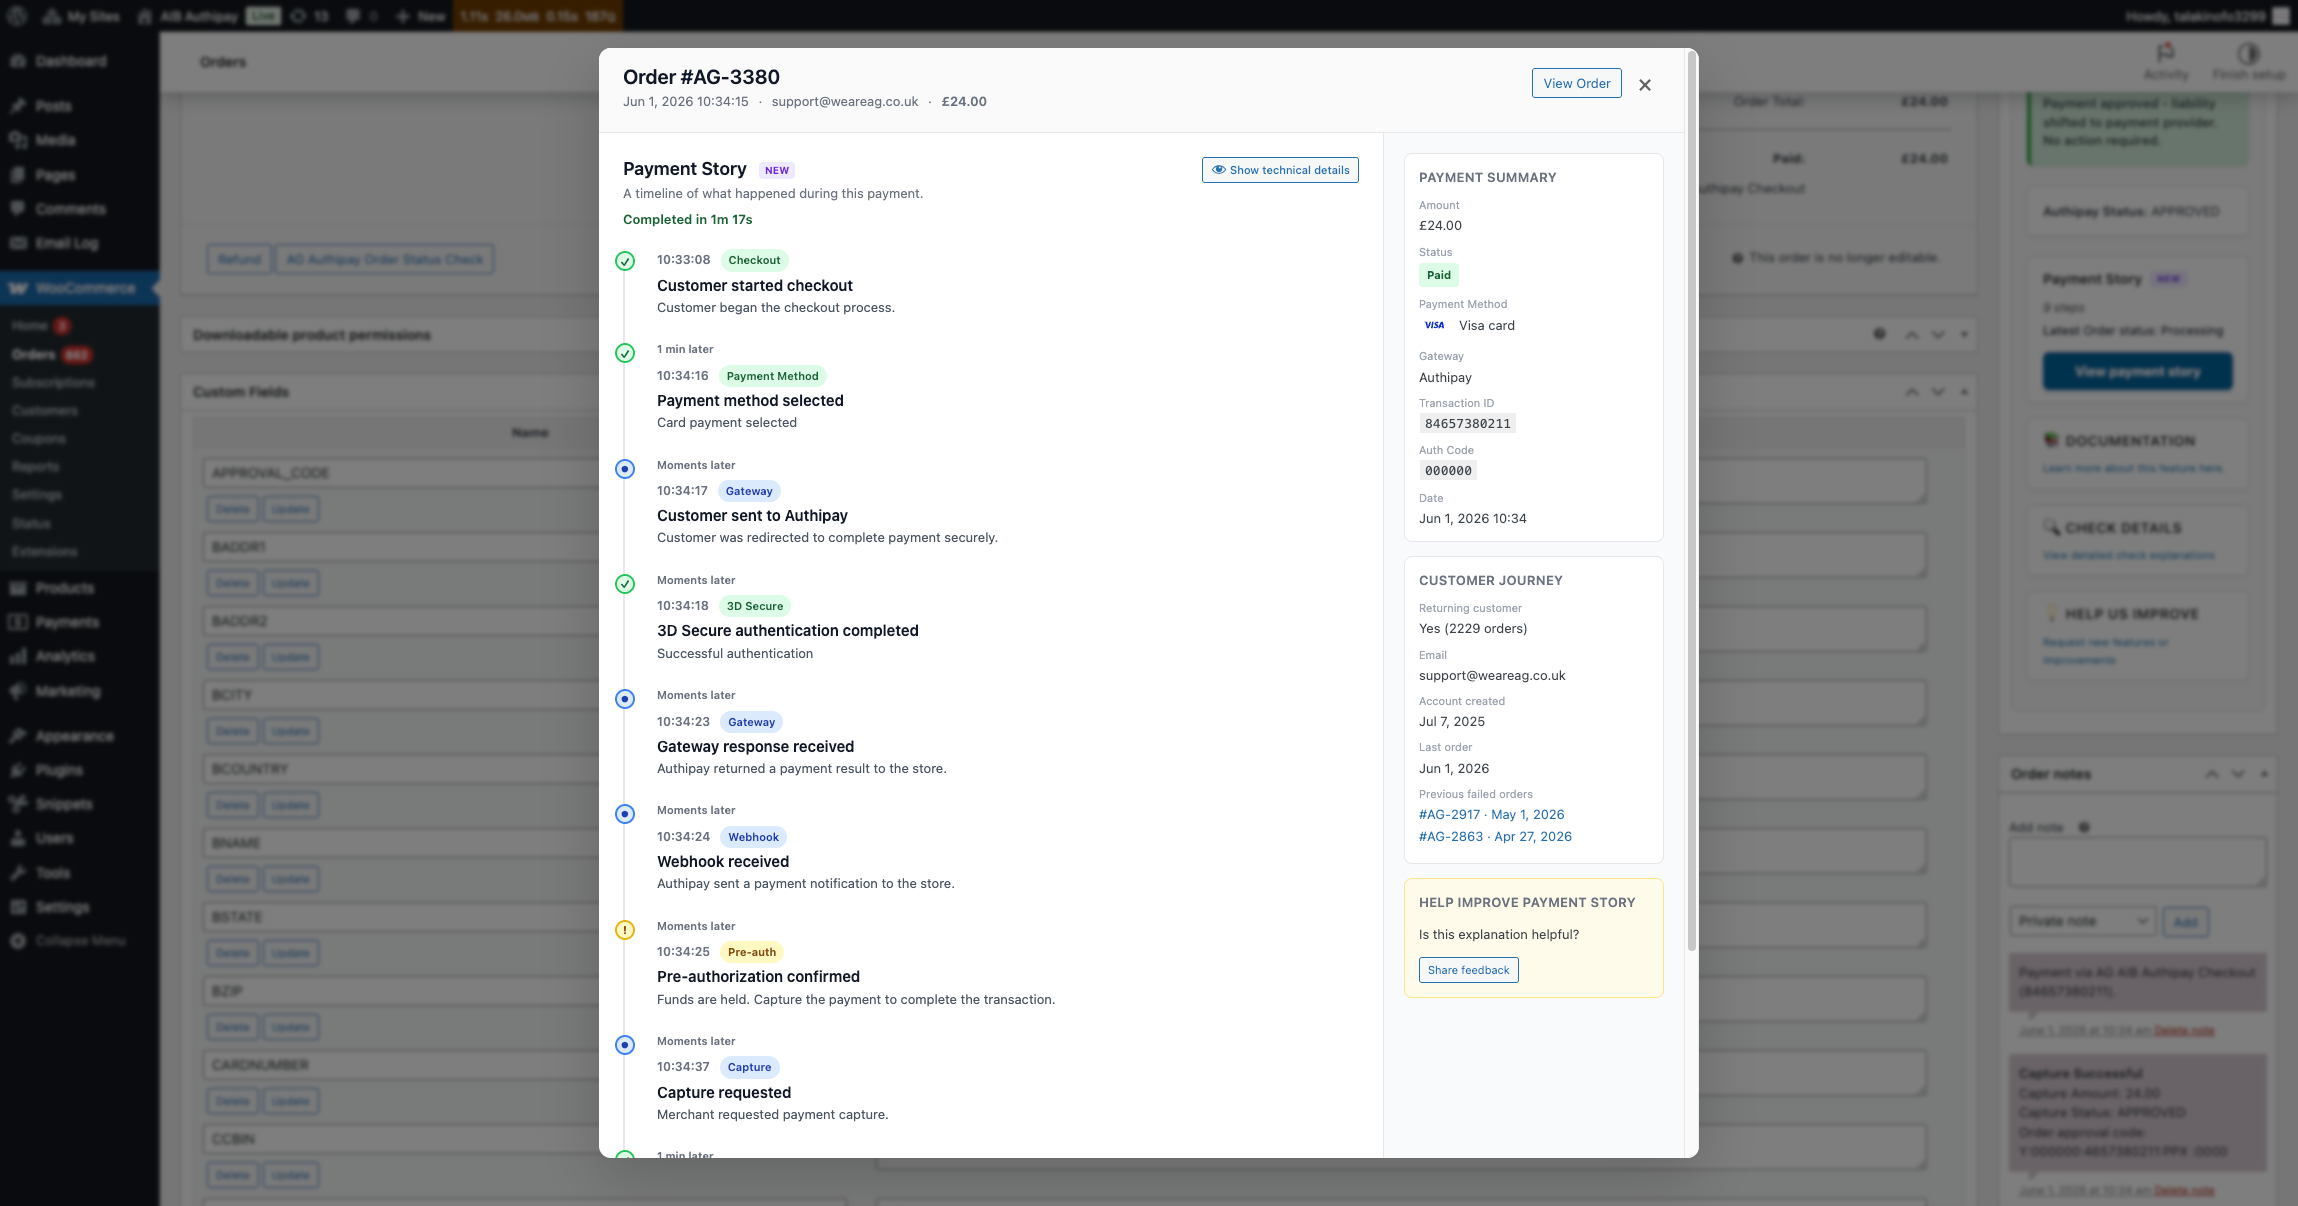Click the blue dot marker beside Capture requested
This screenshot has width=2298, height=1206.
625,1045
